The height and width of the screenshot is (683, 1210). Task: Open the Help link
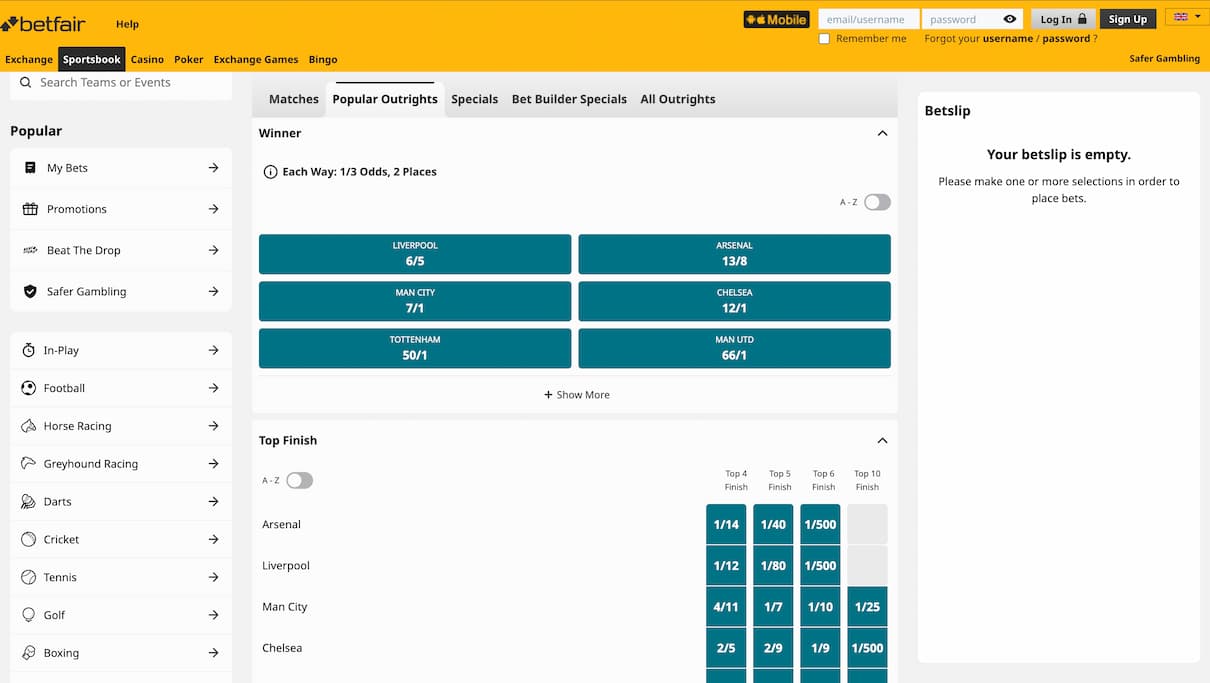coord(127,24)
